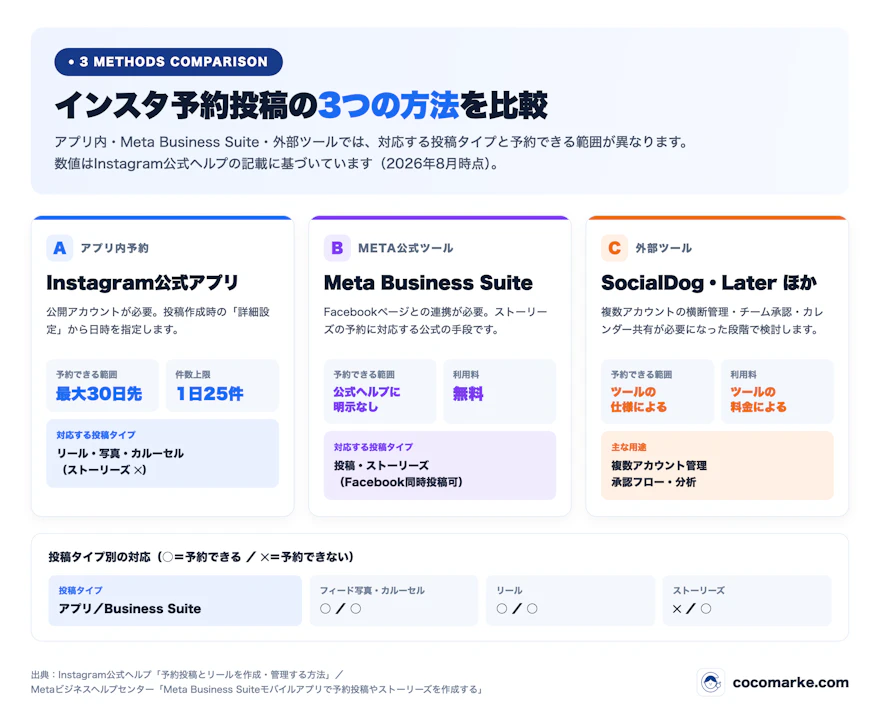Click the 主な用途 label

point(629,447)
